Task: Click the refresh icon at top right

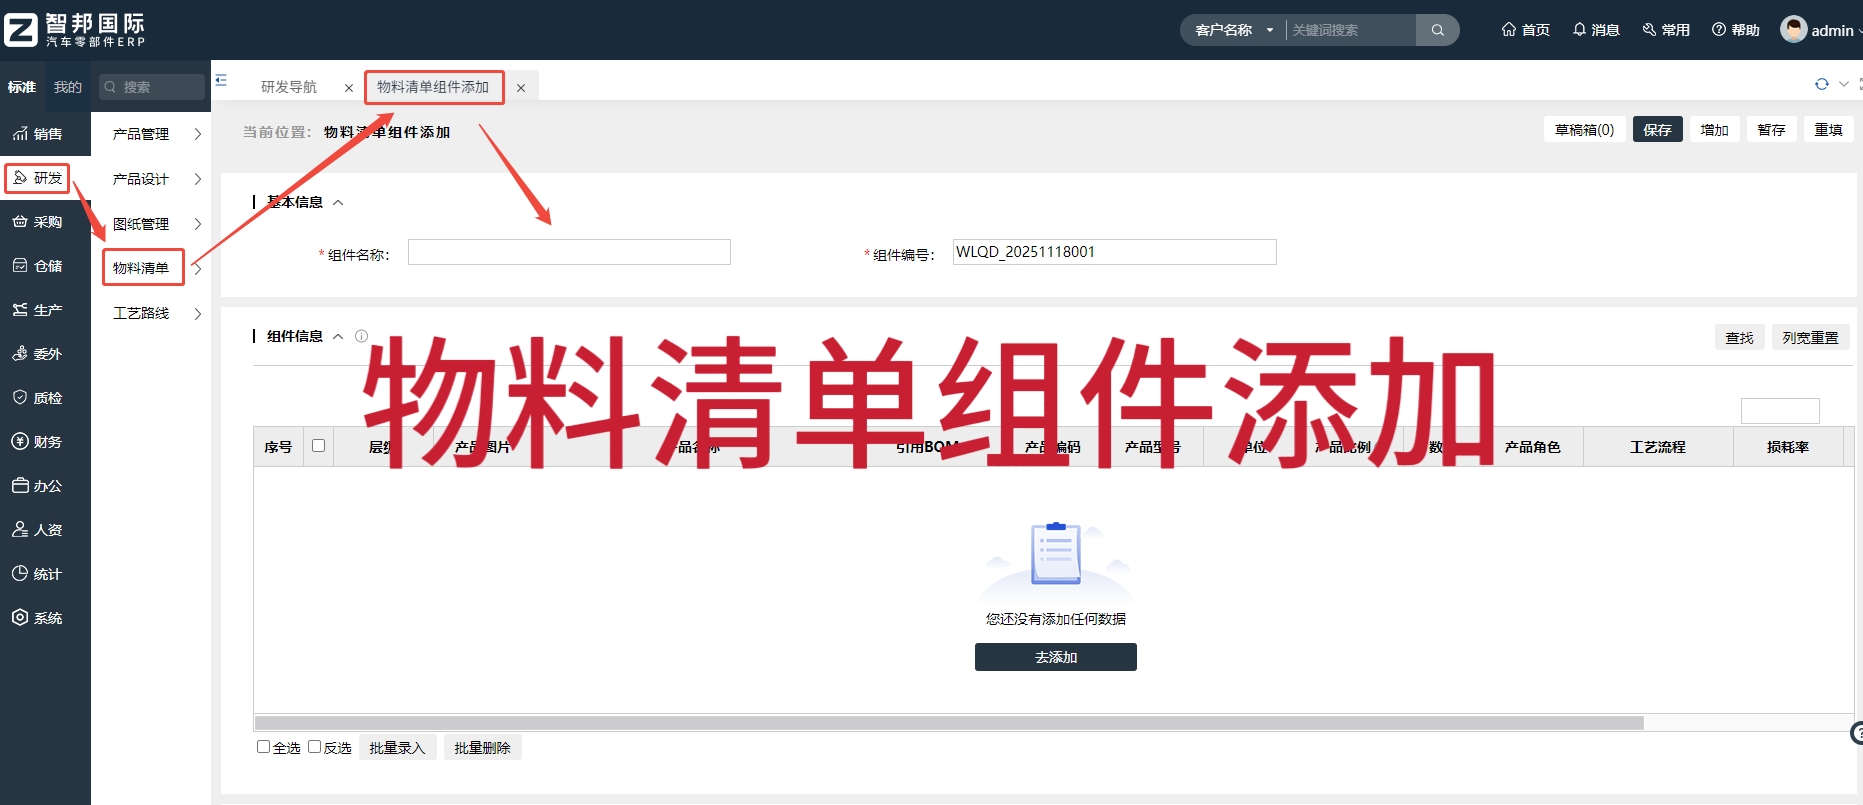Action: [1822, 84]
